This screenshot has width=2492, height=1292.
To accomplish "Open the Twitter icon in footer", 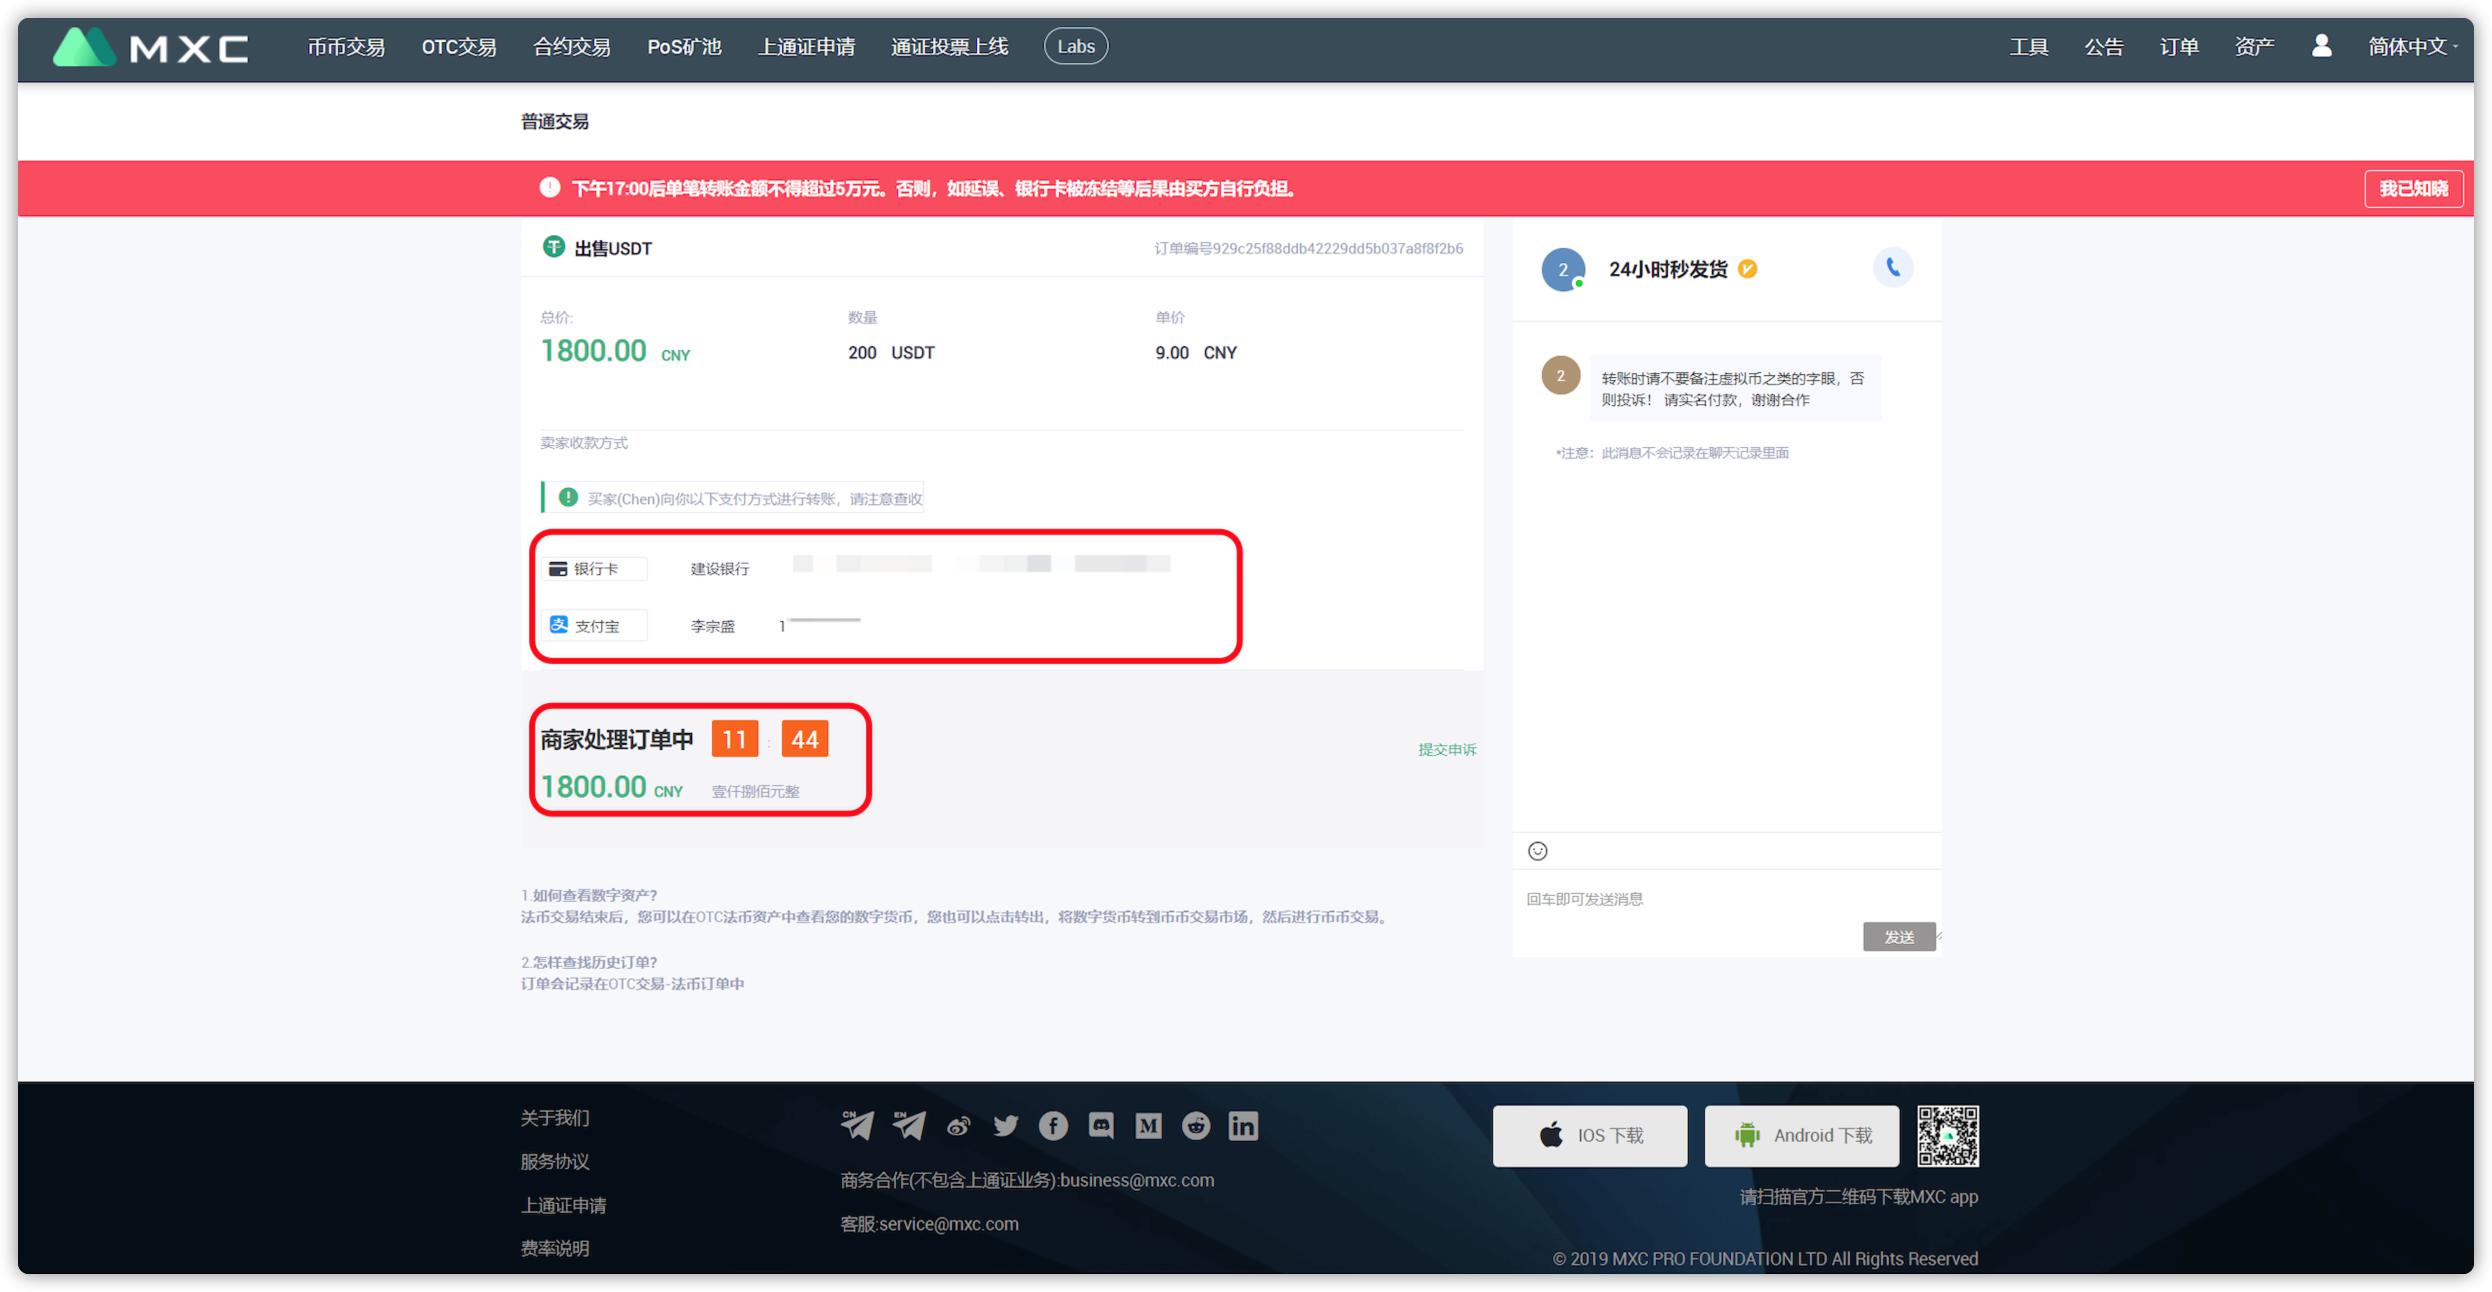I will coord(1005,1126).
